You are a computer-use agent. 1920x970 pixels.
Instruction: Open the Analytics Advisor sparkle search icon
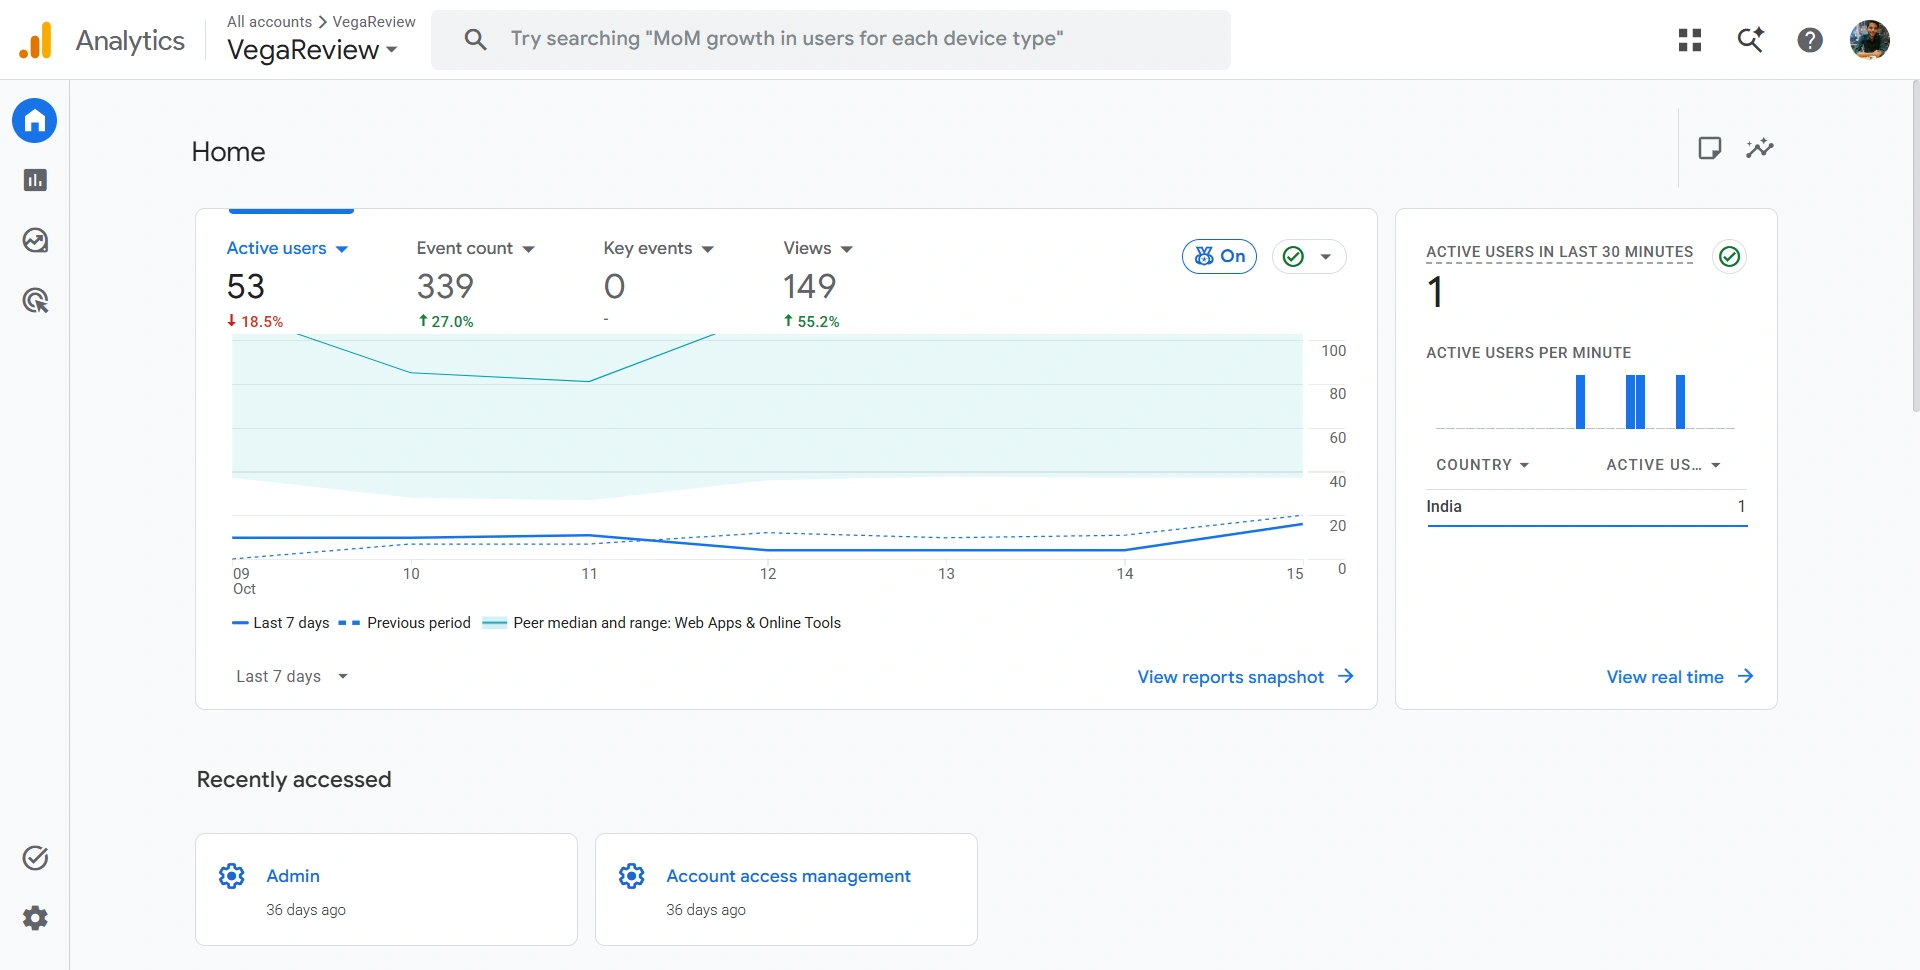(1750, 40)
